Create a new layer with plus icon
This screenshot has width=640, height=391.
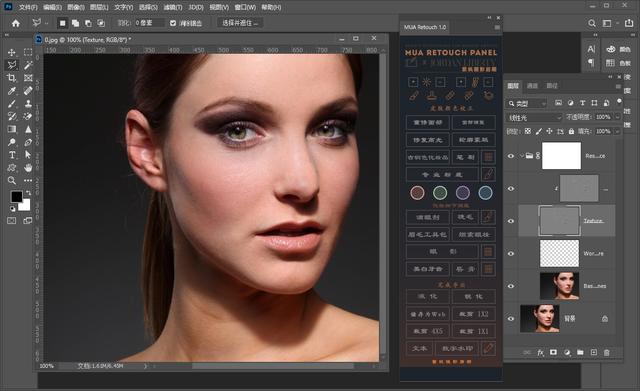pyautogui.click(x=593, y=352)
